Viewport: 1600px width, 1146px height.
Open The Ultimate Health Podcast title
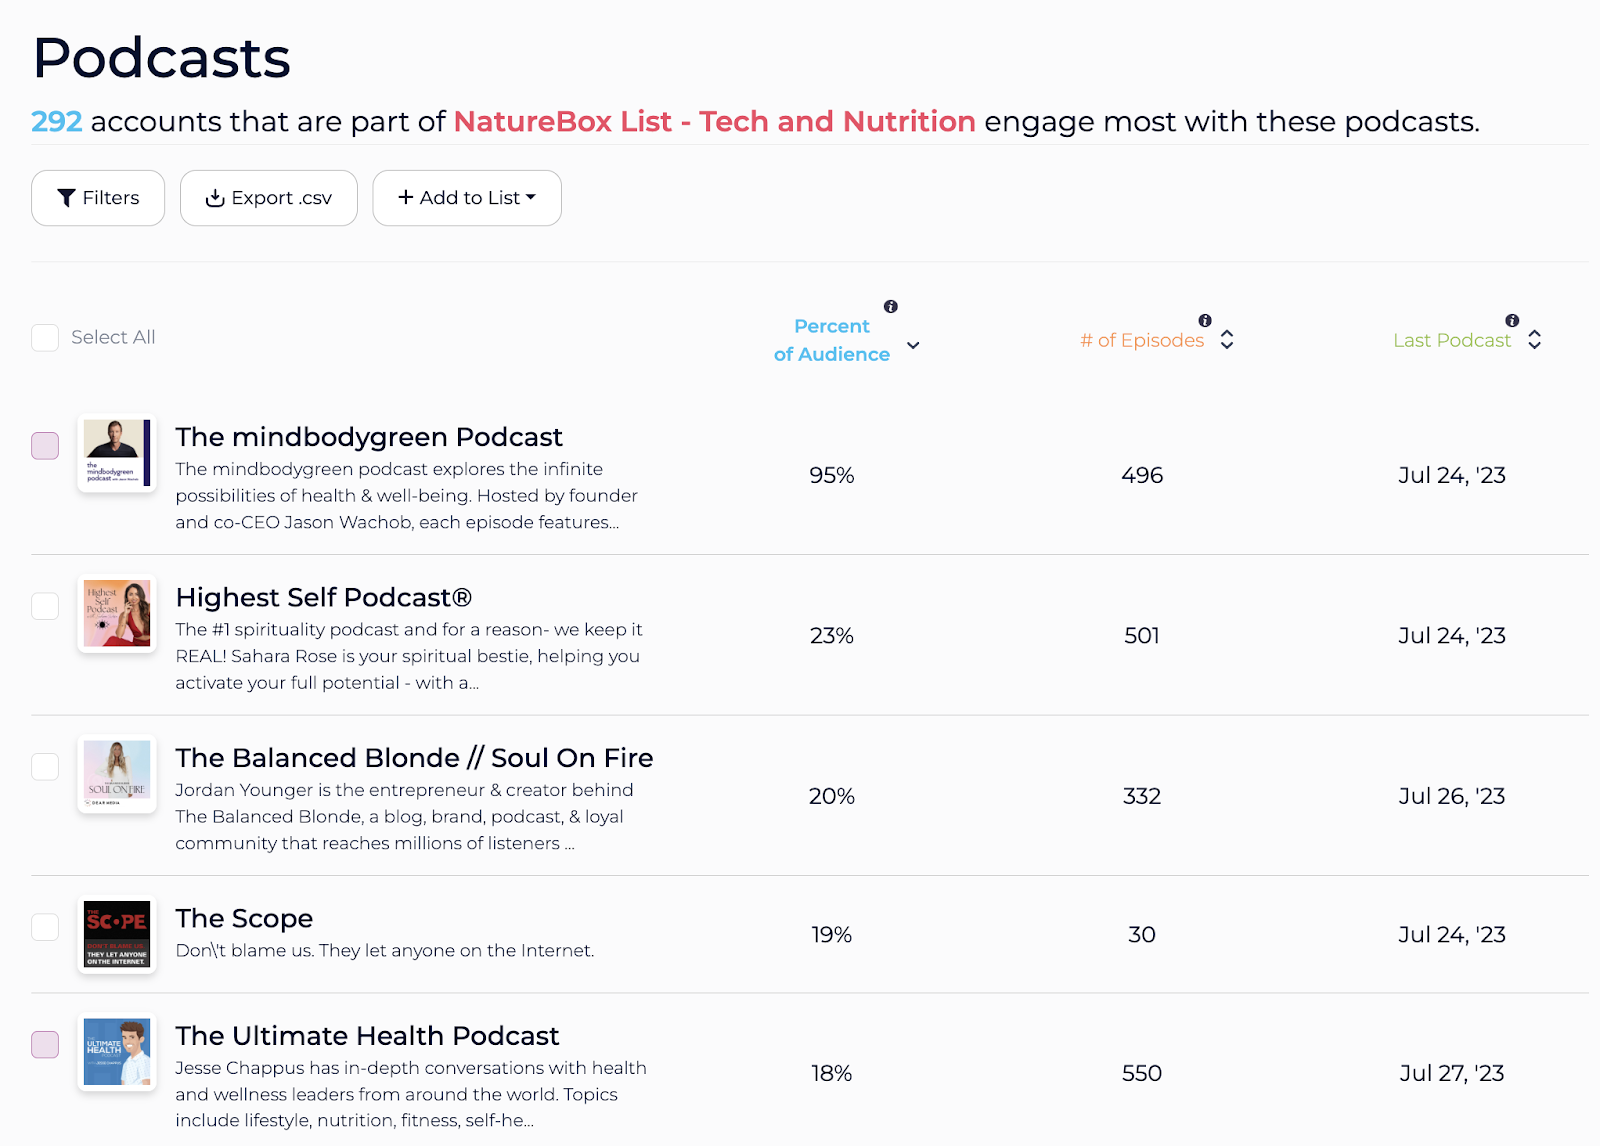[367, 1036]
